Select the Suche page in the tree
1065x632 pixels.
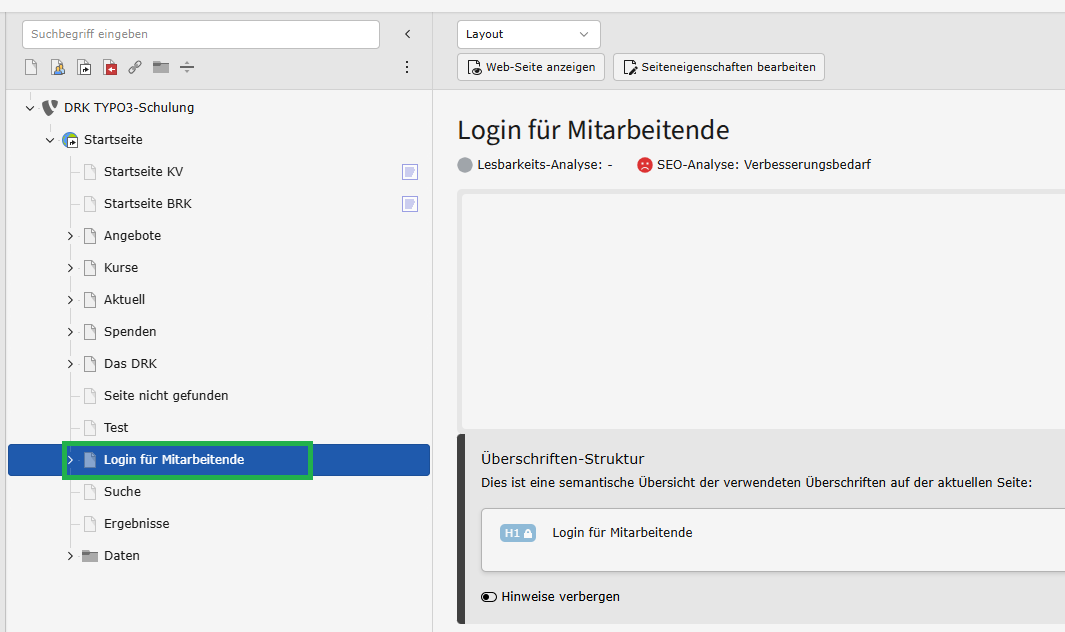click(x=122, y=491)
